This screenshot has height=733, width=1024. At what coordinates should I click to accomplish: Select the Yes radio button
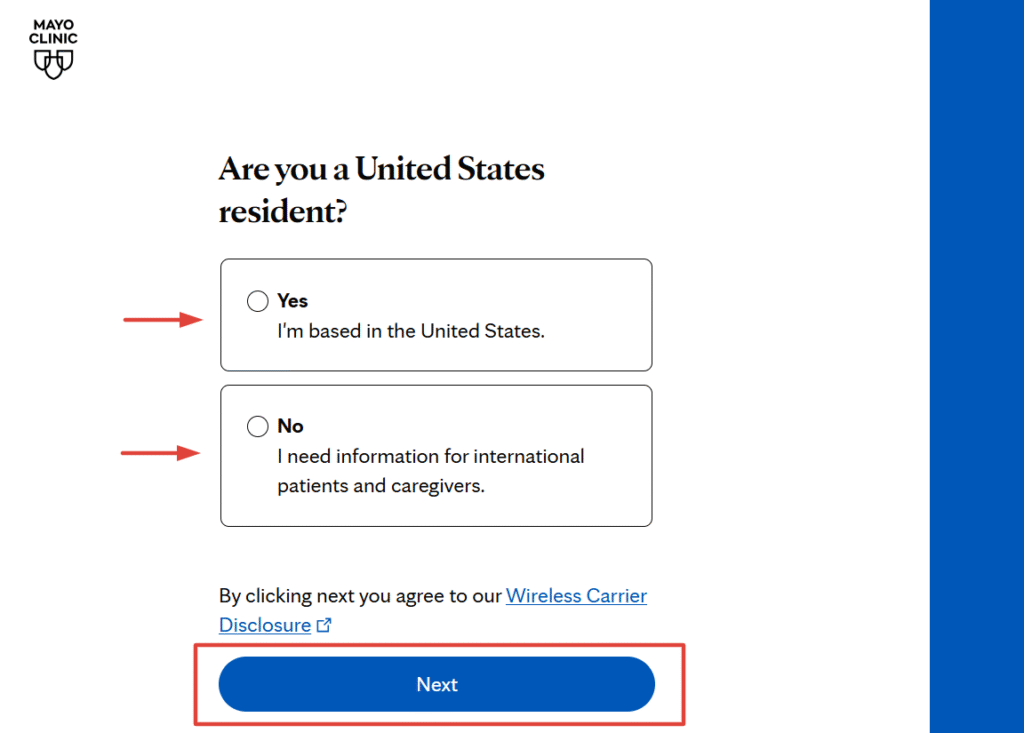tap(258, 301)
